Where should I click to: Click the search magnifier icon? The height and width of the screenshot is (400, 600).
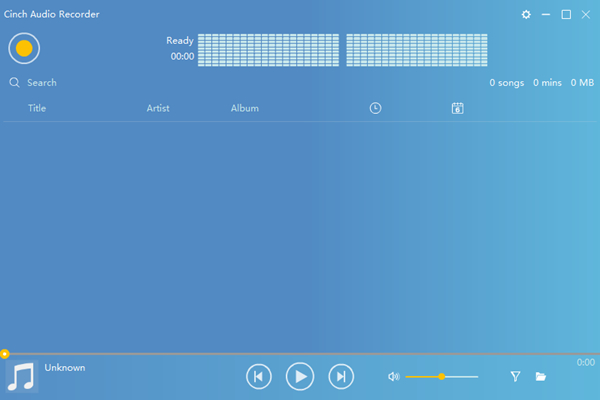15,83
